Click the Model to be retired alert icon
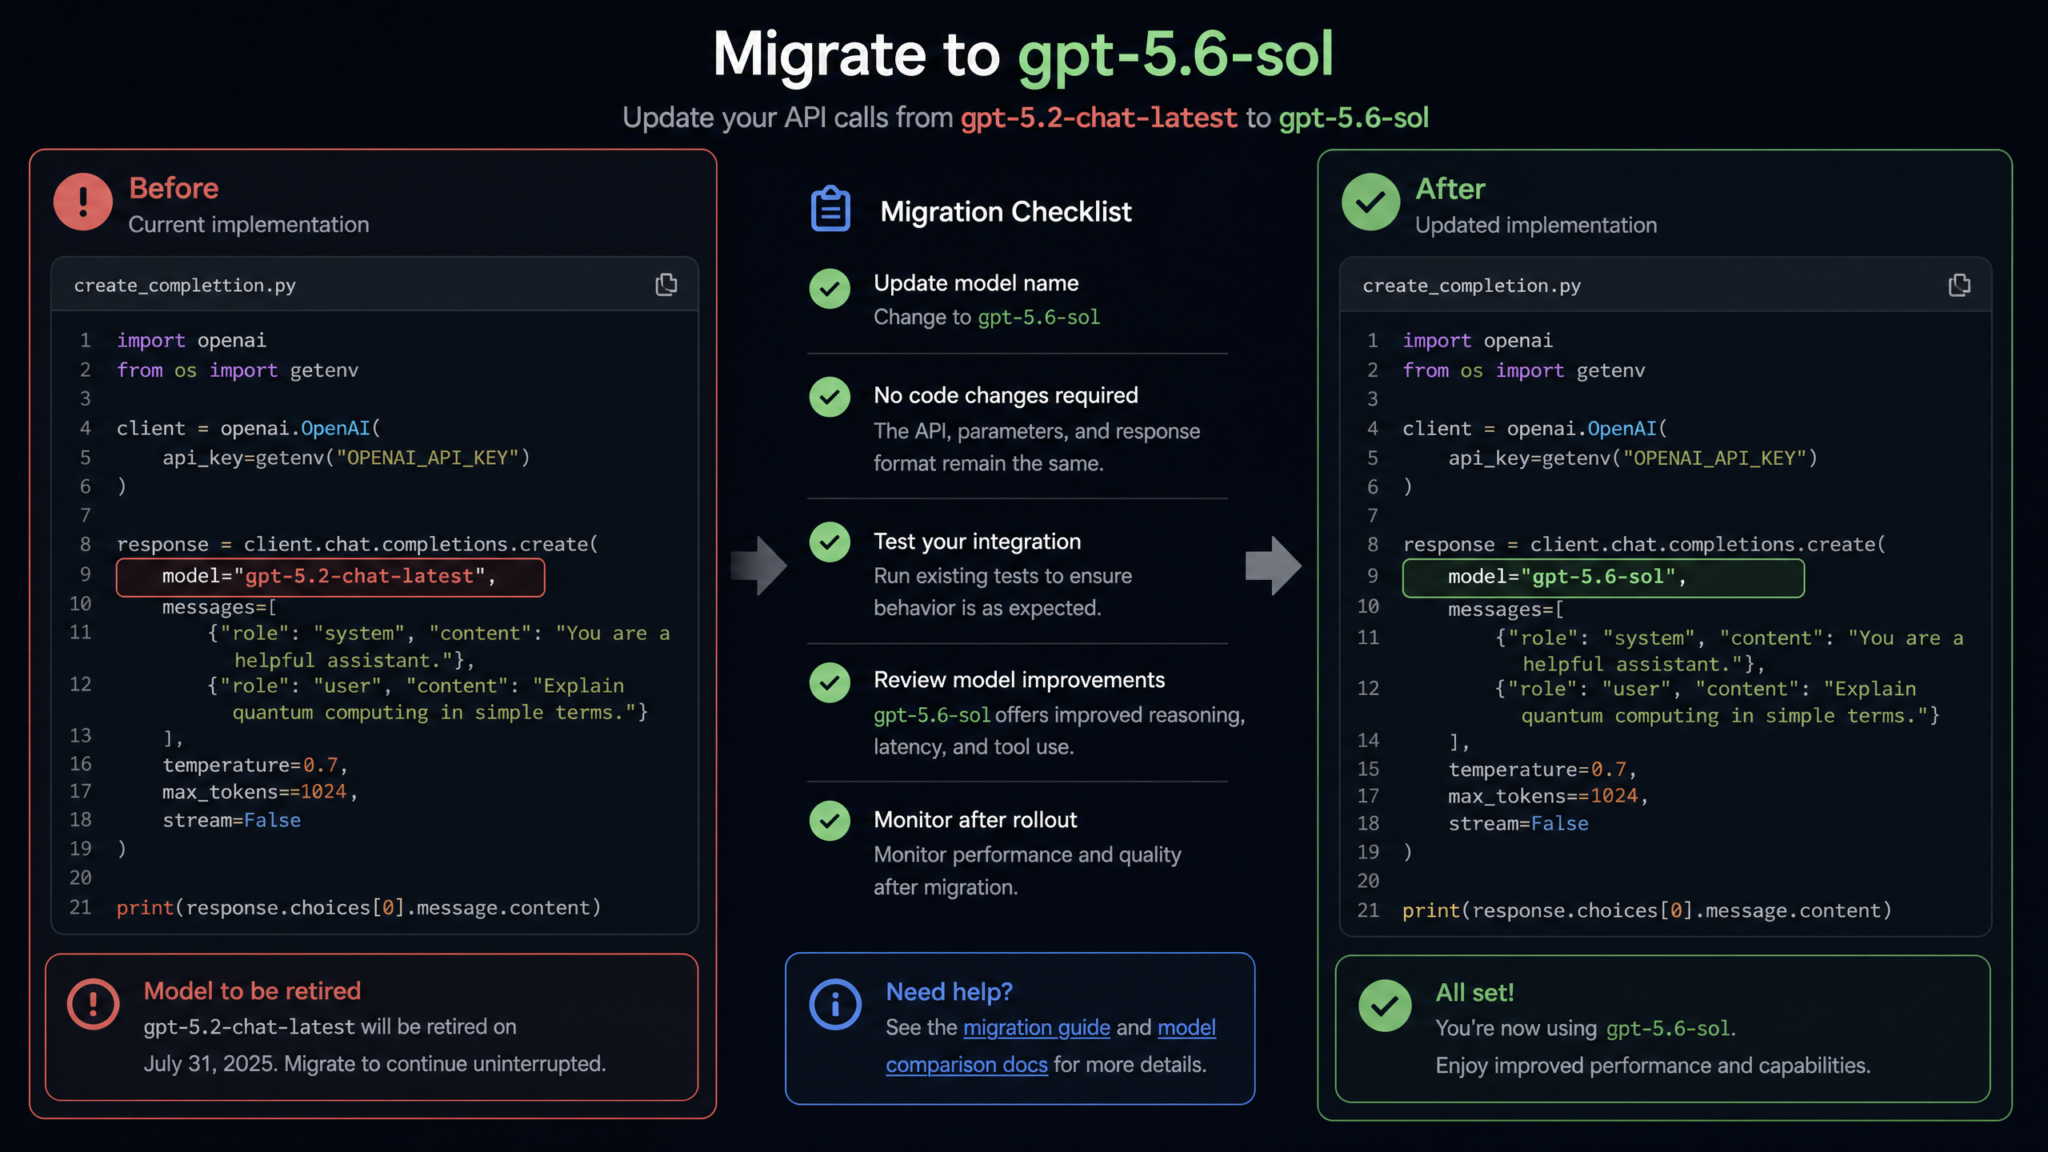This screenshot has height=1152, width=2048. (93, 1004)
